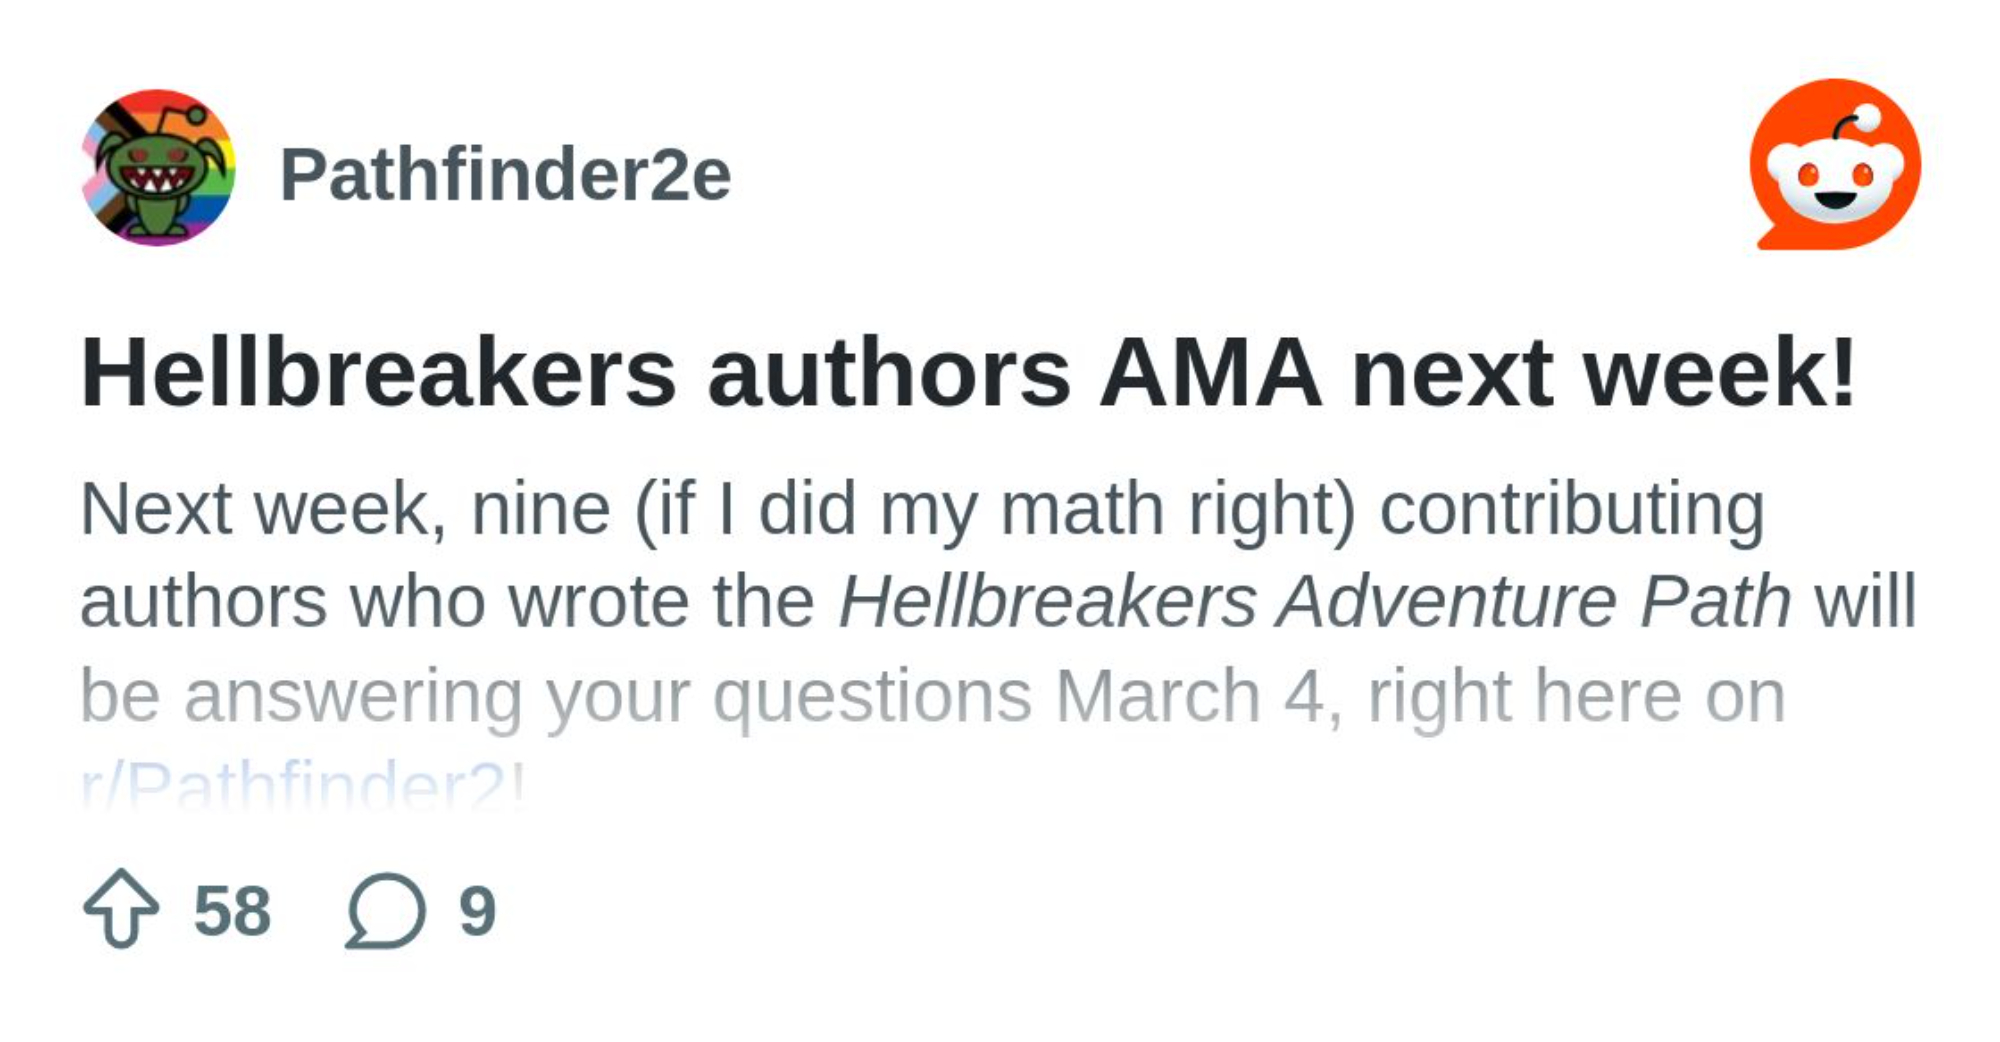
Task: Click "be answering your questions" text
Action: pos(556,696)
